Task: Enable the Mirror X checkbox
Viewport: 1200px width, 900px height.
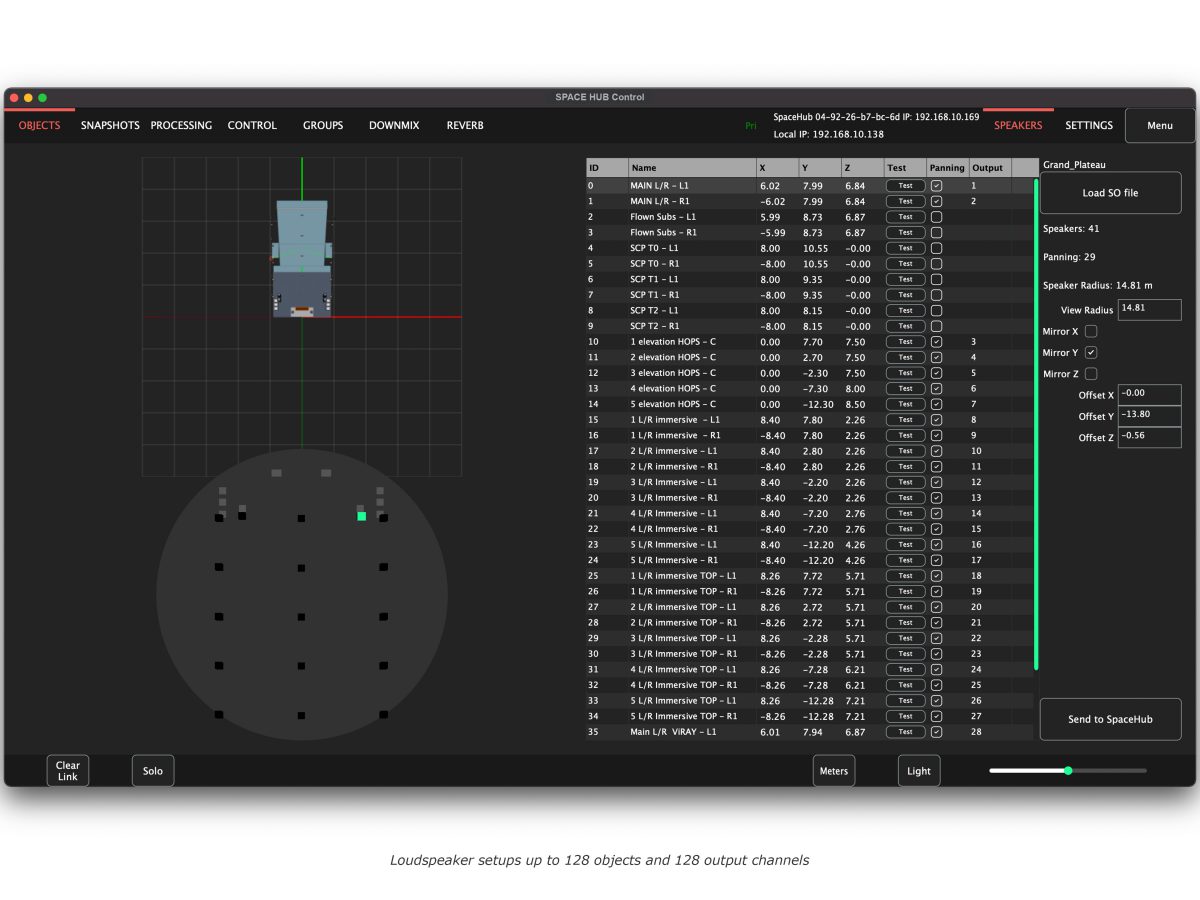Action: [1091, 332]
